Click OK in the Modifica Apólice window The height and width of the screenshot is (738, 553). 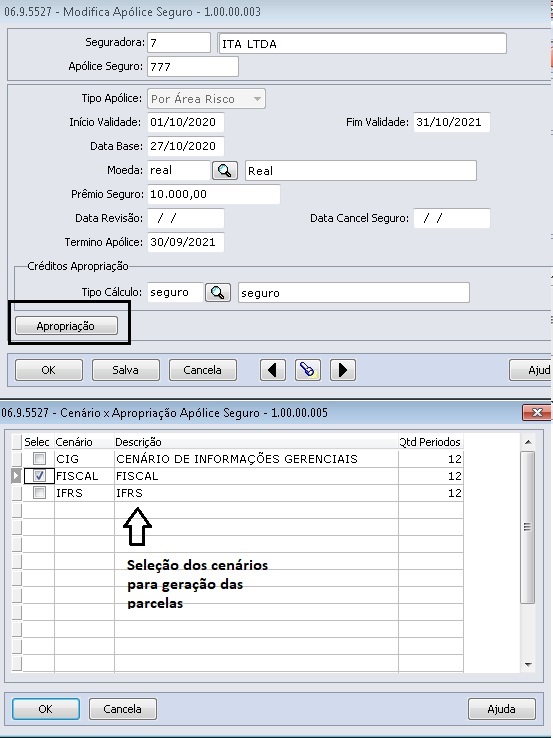(x=48, y=370)
